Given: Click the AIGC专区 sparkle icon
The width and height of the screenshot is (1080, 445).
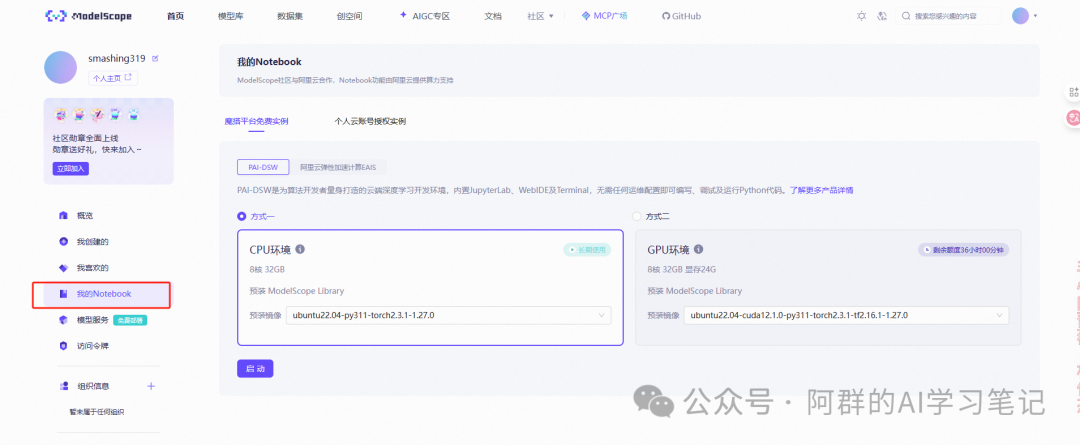Looking at the screenshot, I should pos(404,15).
